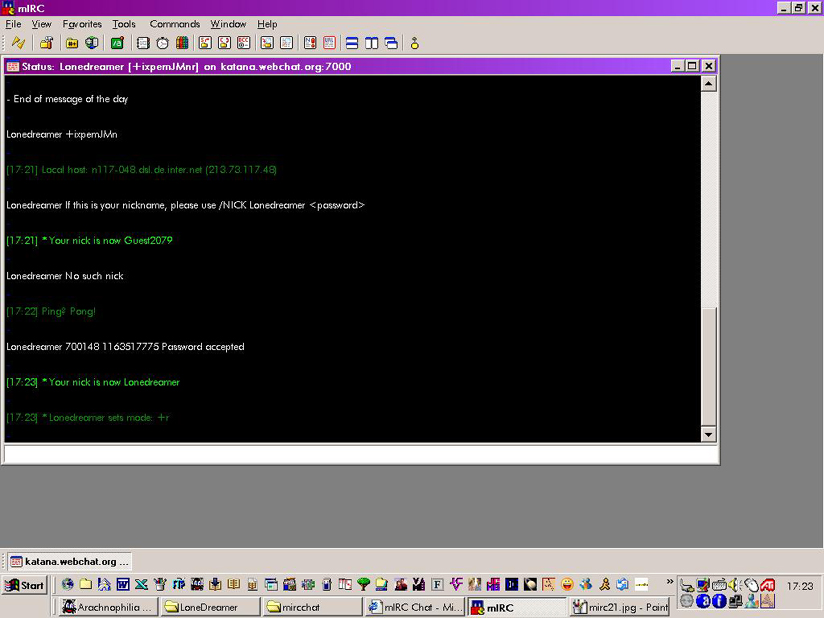Switch to mIRC Chat browser taskbar button
Viewport: 824px width, 618px height.
point(415,607)
